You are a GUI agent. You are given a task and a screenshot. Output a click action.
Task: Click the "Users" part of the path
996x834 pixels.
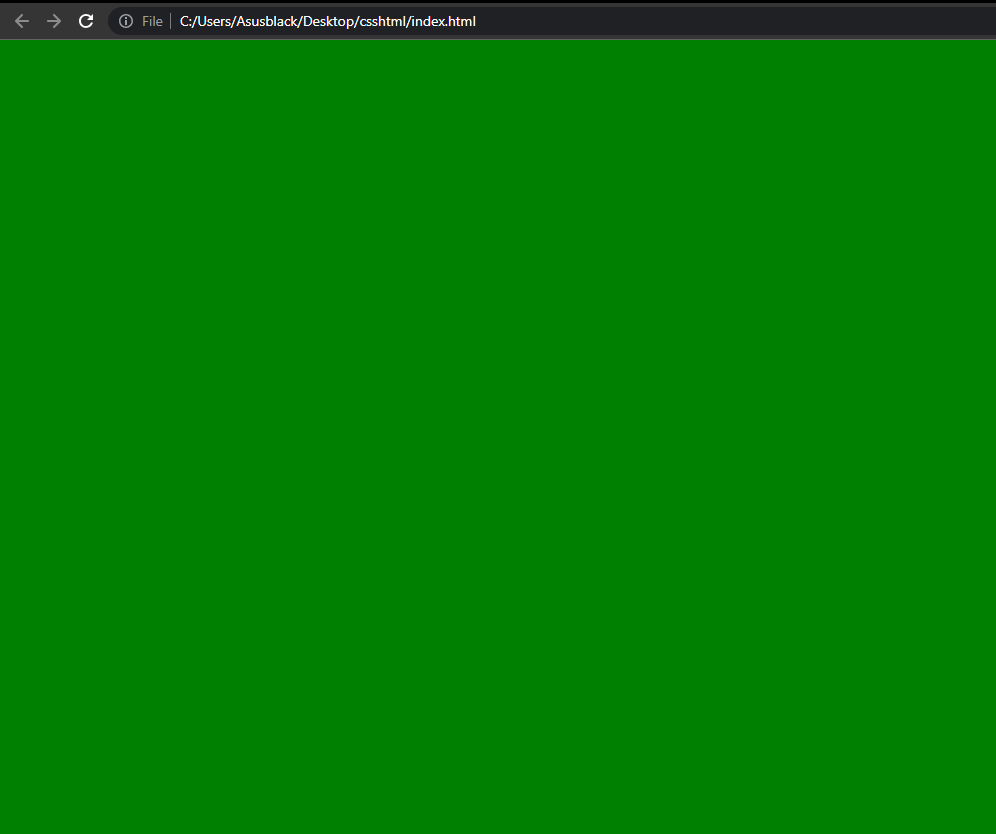click(x=214, y=21)
